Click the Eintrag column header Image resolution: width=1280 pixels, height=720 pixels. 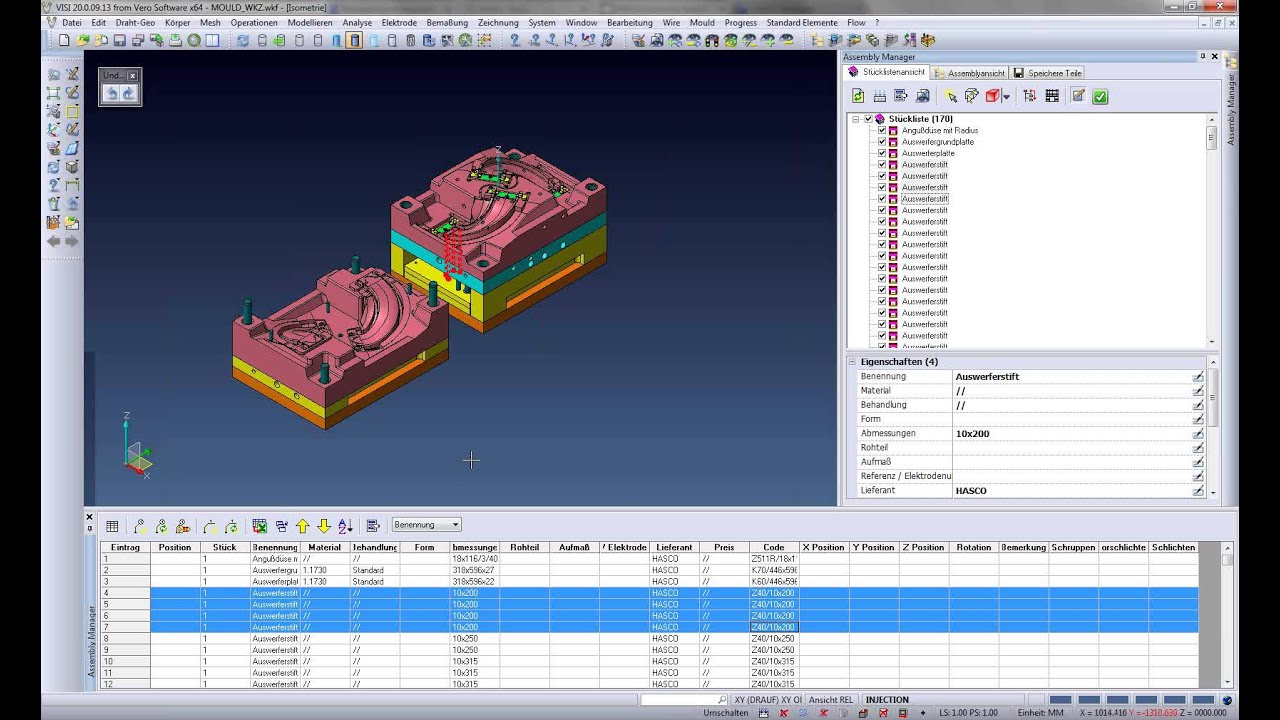click(x=125, y=547)
